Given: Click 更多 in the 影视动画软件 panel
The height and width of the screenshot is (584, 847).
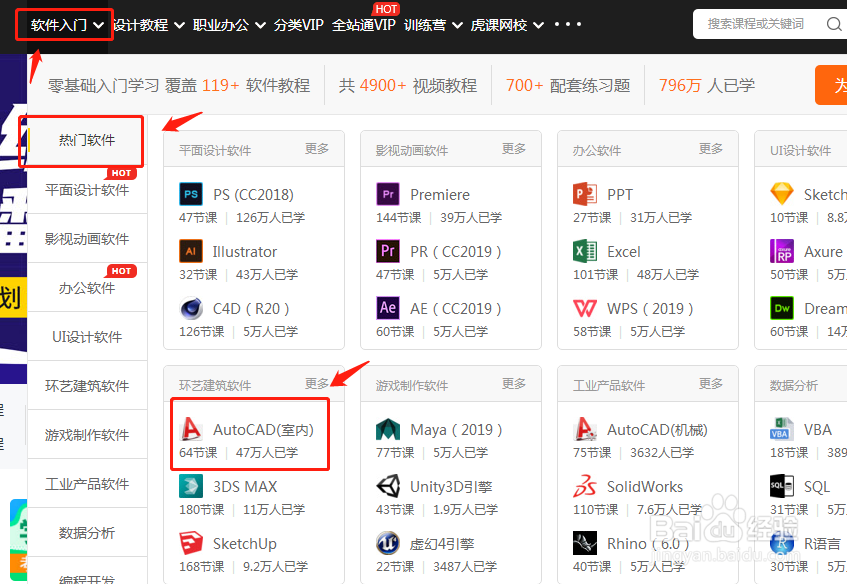Looking at the screenshot, I should coord(514,149).
